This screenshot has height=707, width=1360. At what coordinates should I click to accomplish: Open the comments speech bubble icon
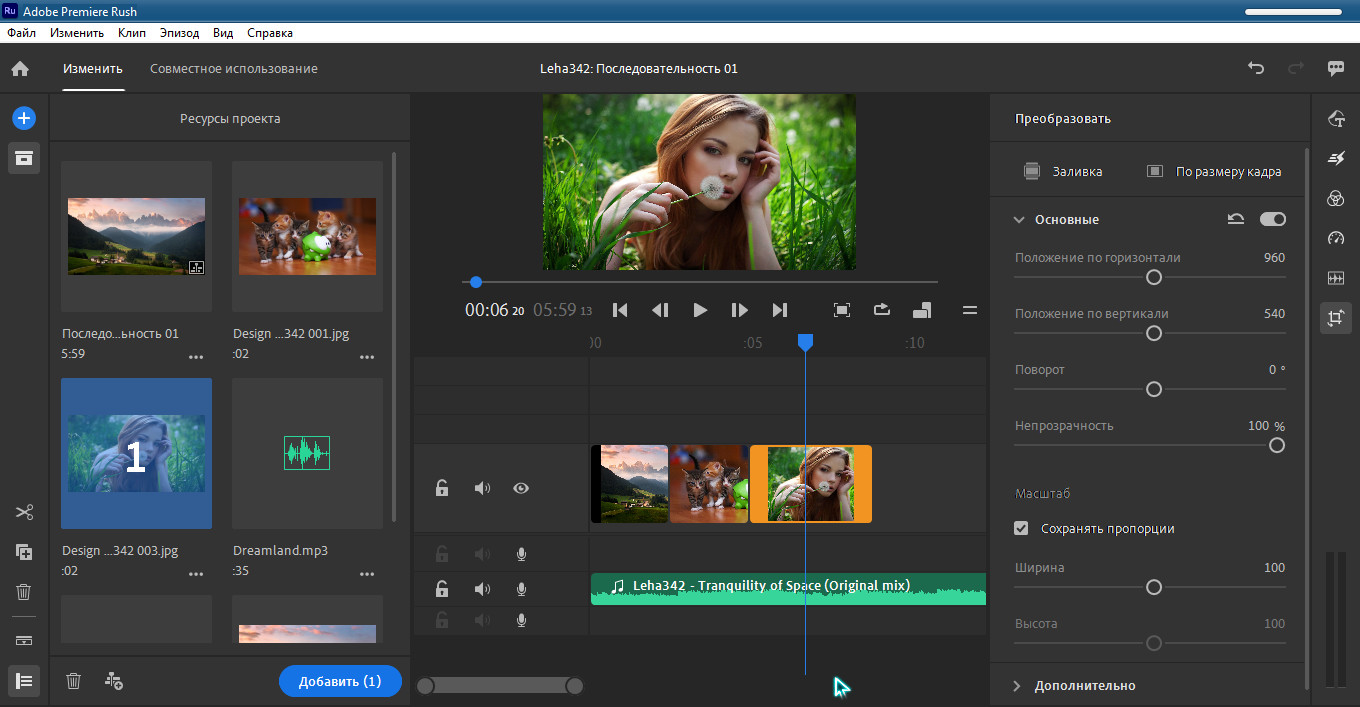tap(1335, 69)
